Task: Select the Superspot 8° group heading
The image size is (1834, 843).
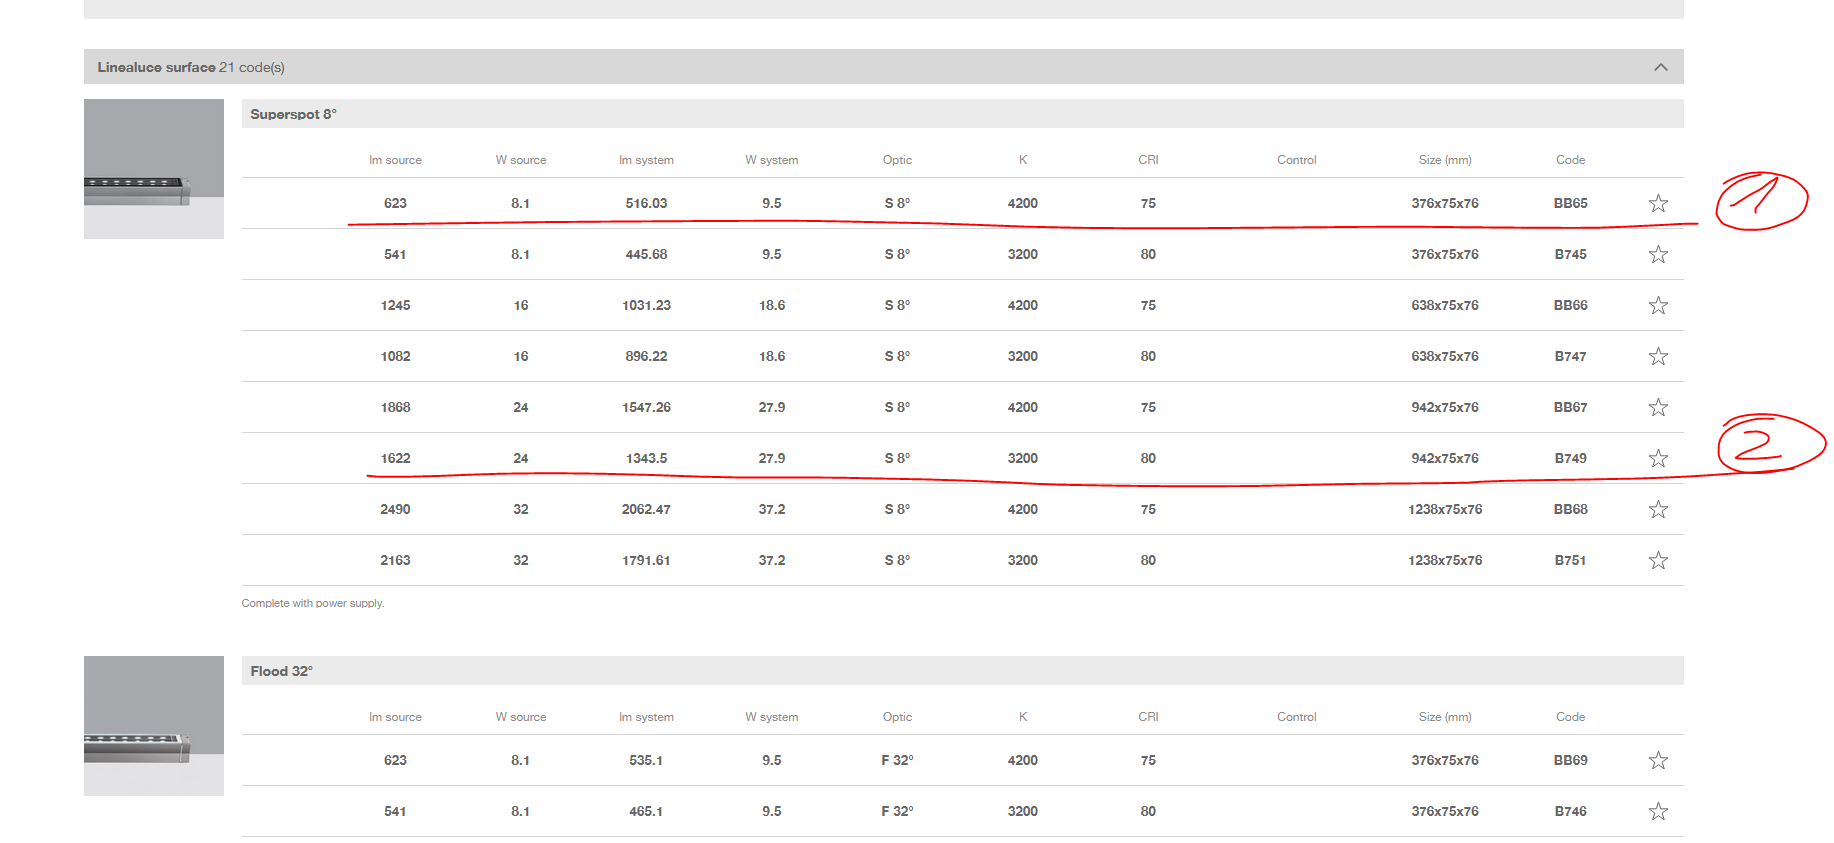Action: [x=293, y=114]
